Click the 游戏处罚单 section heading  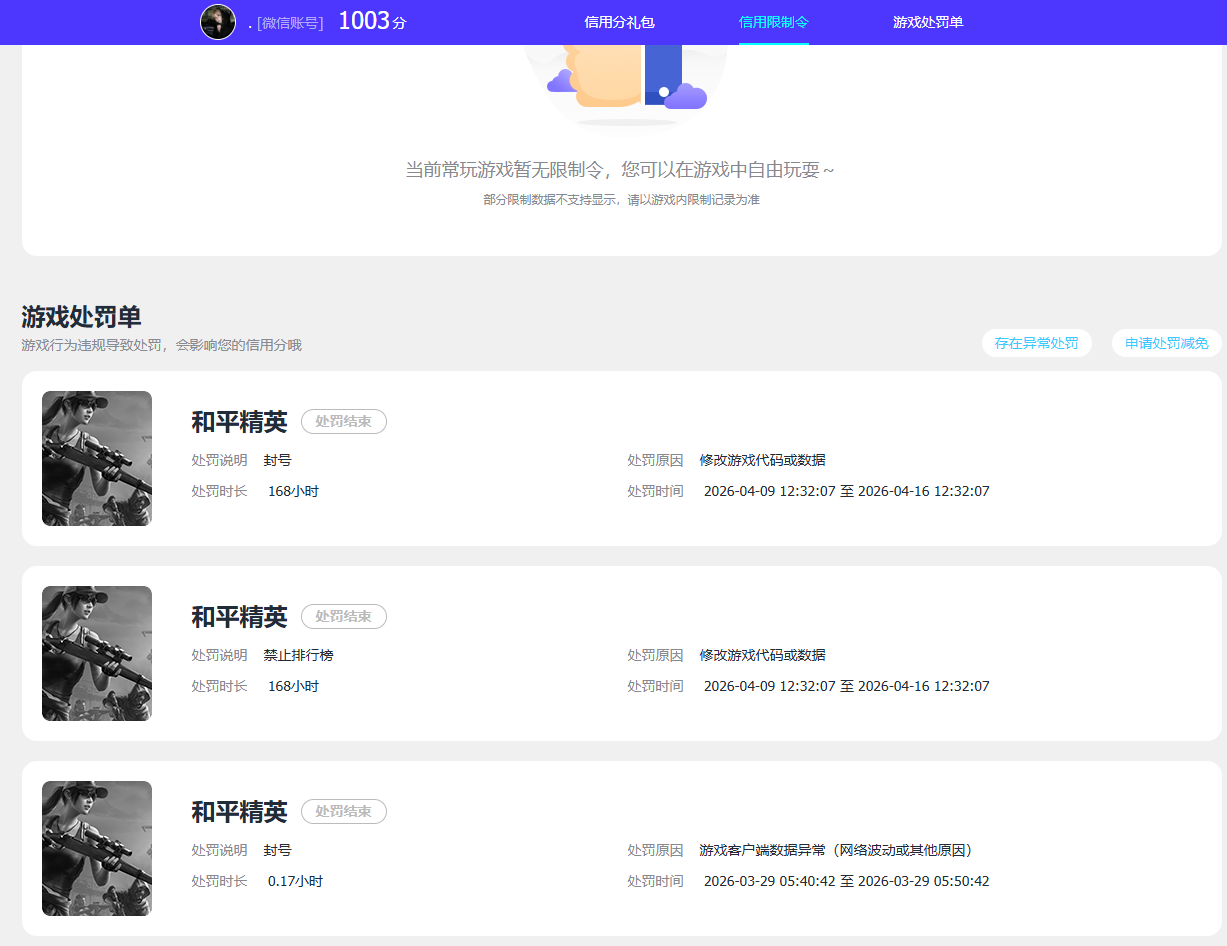coord(81,317)
